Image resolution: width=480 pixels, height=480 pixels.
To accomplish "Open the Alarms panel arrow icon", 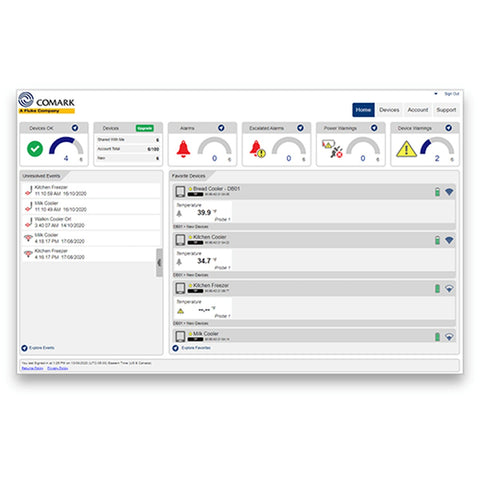I will (221, 128).
